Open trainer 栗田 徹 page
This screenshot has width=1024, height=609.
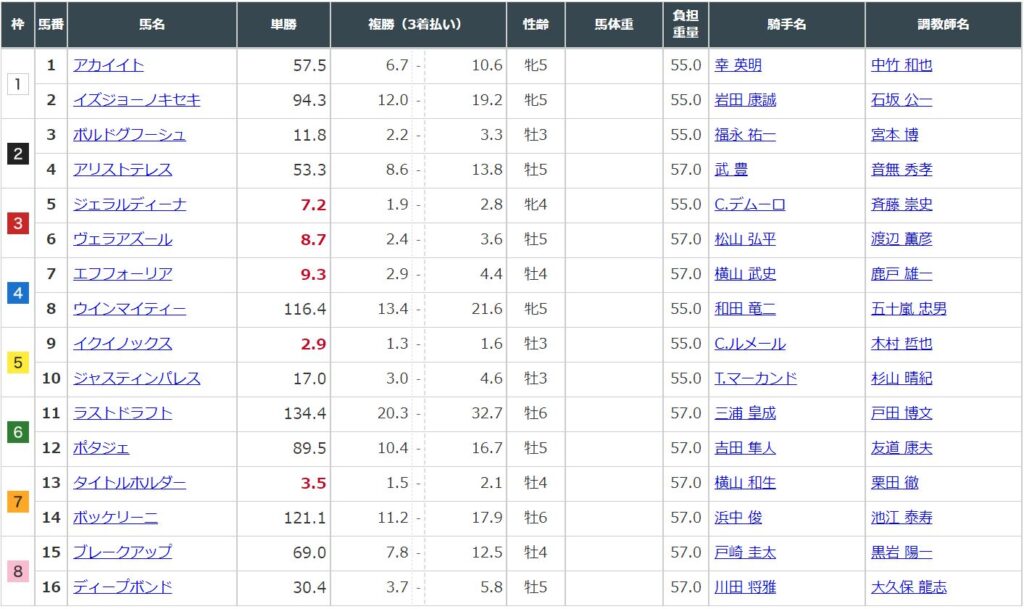click(x=895, y=482)
